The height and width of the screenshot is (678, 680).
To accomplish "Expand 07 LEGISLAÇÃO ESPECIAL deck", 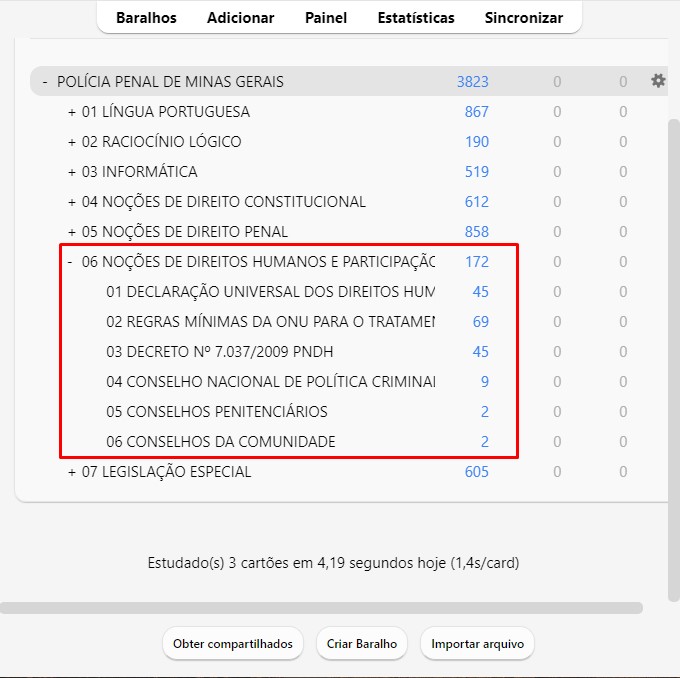I will click(x=72, y=472).
